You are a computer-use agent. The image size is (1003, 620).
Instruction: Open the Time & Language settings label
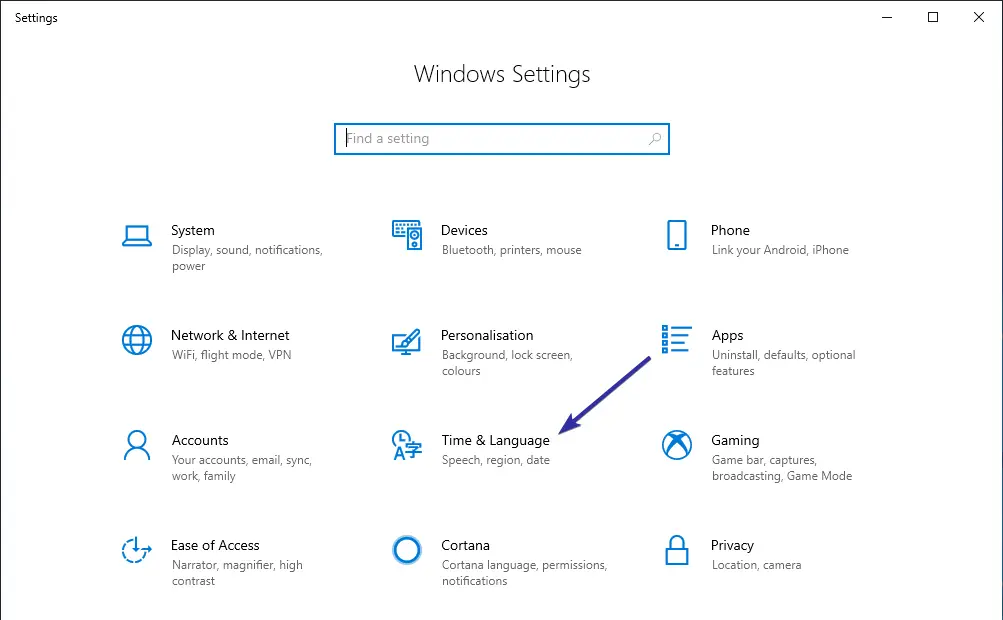coord(495,440)
